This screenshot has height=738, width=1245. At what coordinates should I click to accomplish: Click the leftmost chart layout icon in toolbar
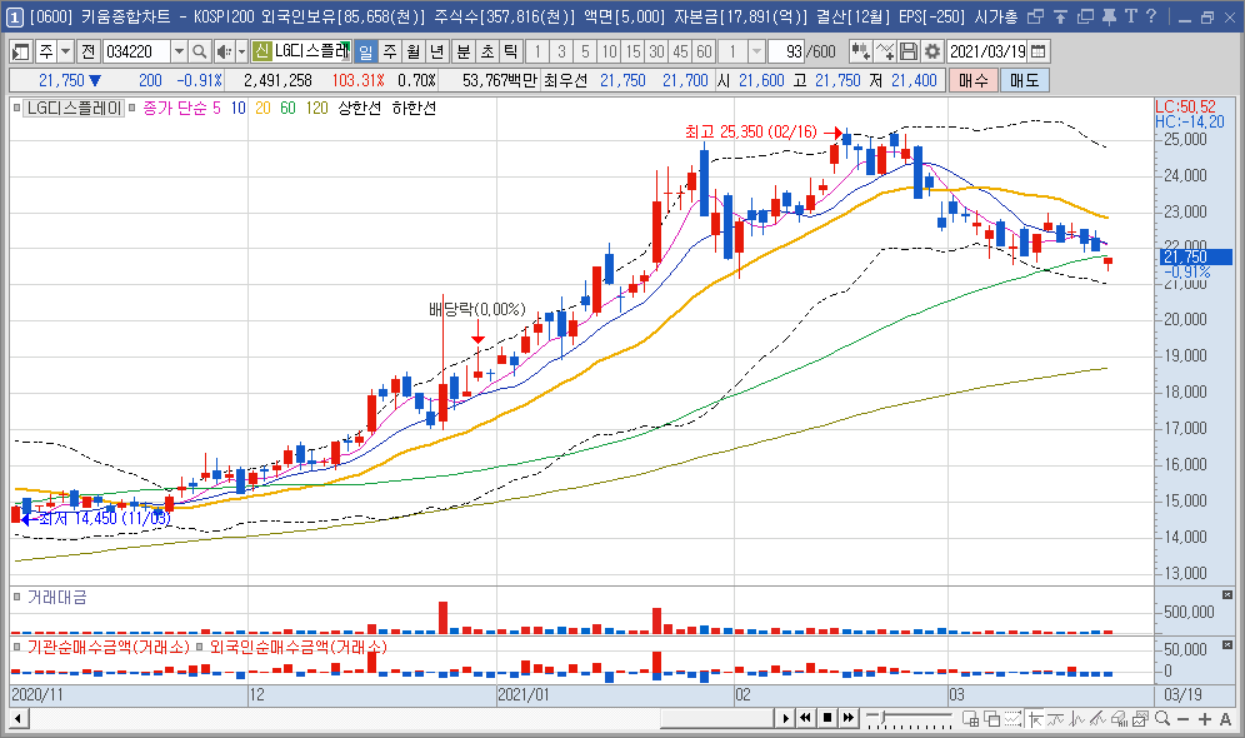click(21, 52)
